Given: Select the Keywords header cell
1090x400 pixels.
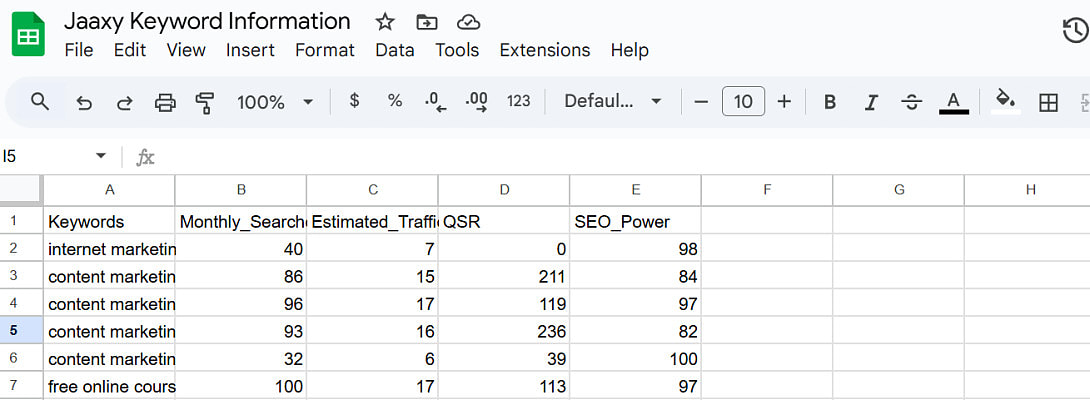Looking at the screenshot, I should (x=109, y=222).
